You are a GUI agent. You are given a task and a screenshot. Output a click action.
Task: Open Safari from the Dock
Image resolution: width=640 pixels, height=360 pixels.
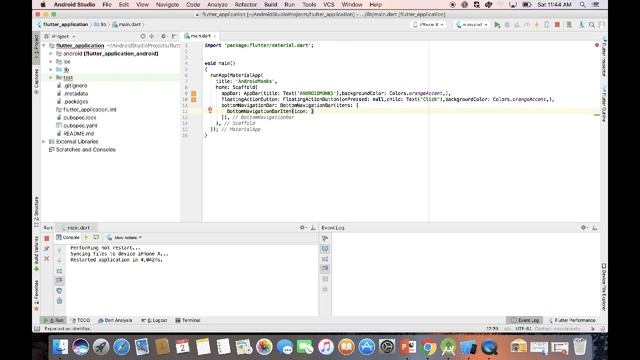[x=121, y=347]
